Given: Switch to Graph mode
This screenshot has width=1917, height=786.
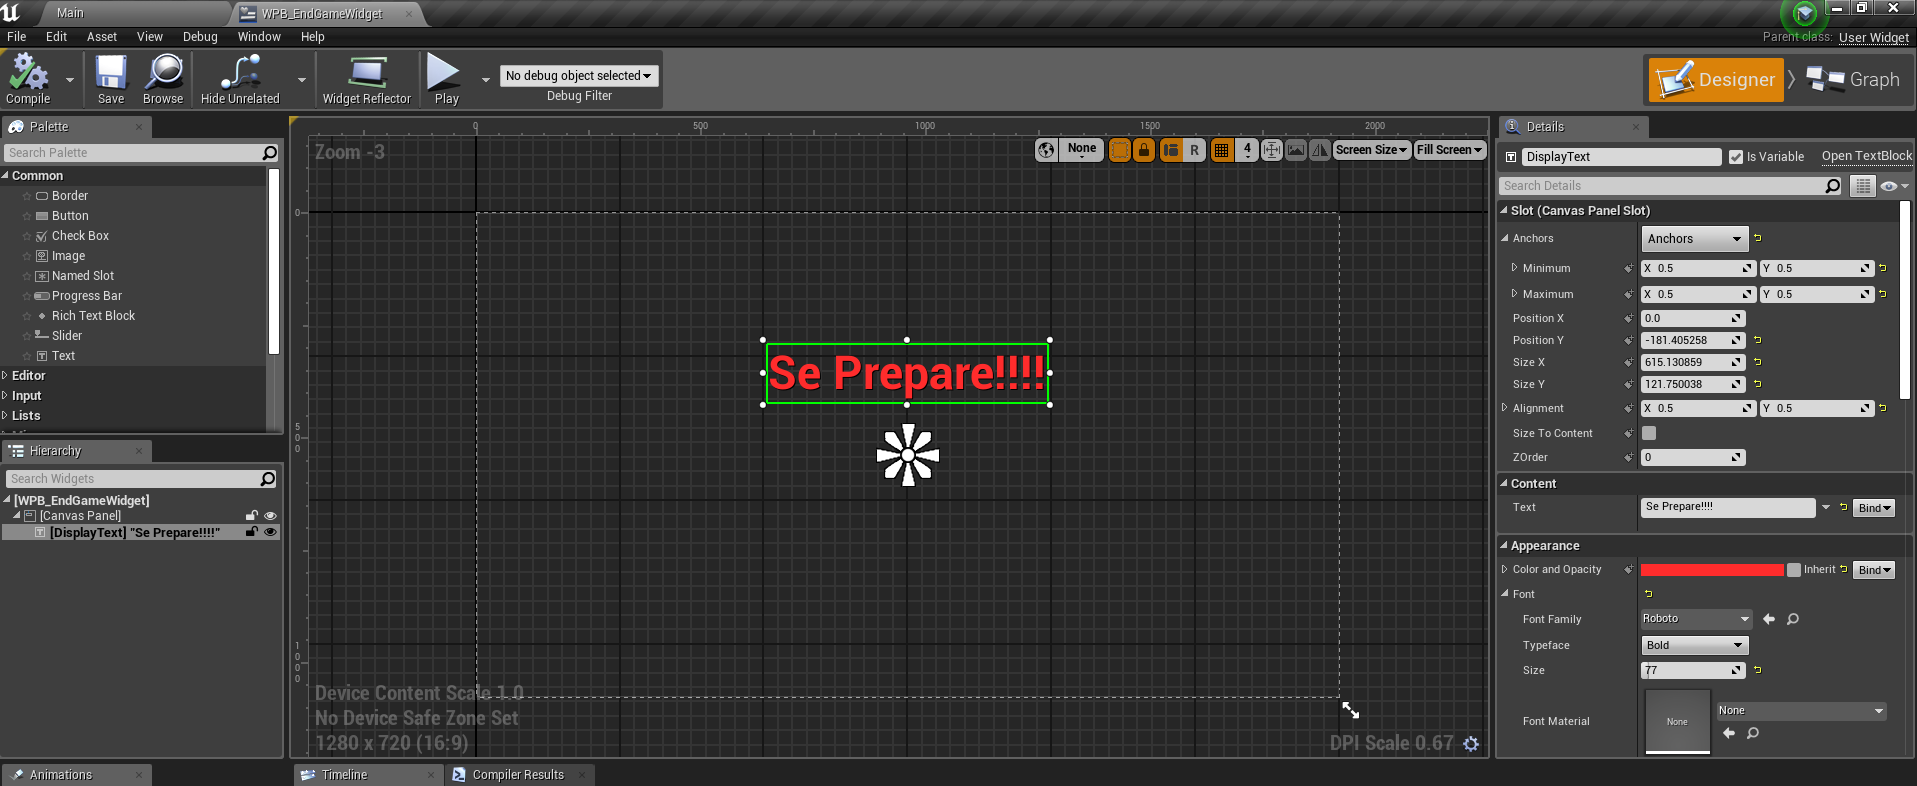Looking at the screenshot, I should click(x=1853, y=79).
